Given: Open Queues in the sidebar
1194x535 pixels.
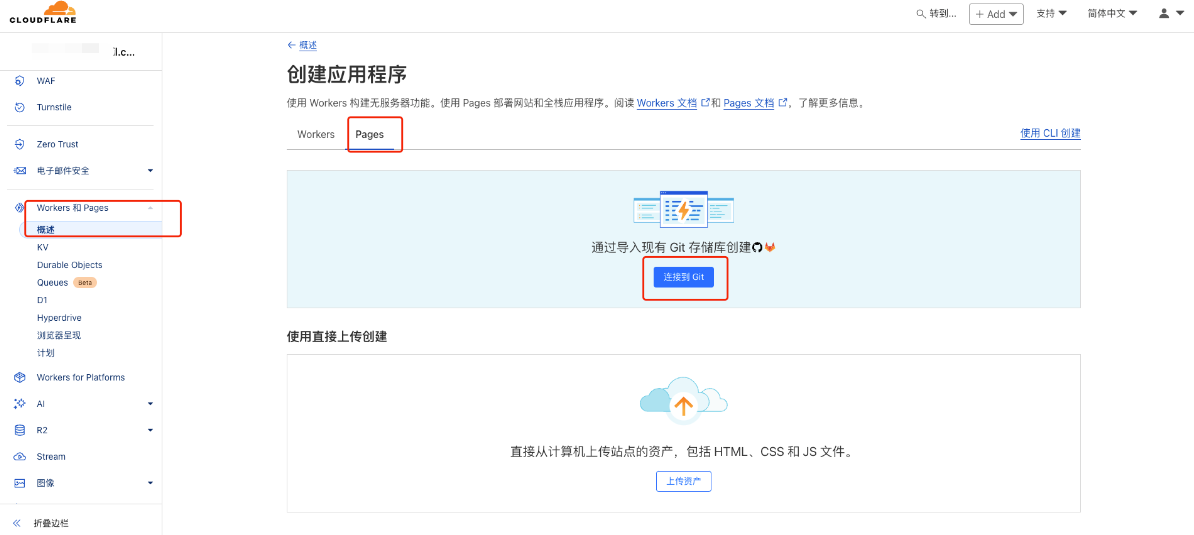Looking at the screenshot, I should [x=53, y=282].
